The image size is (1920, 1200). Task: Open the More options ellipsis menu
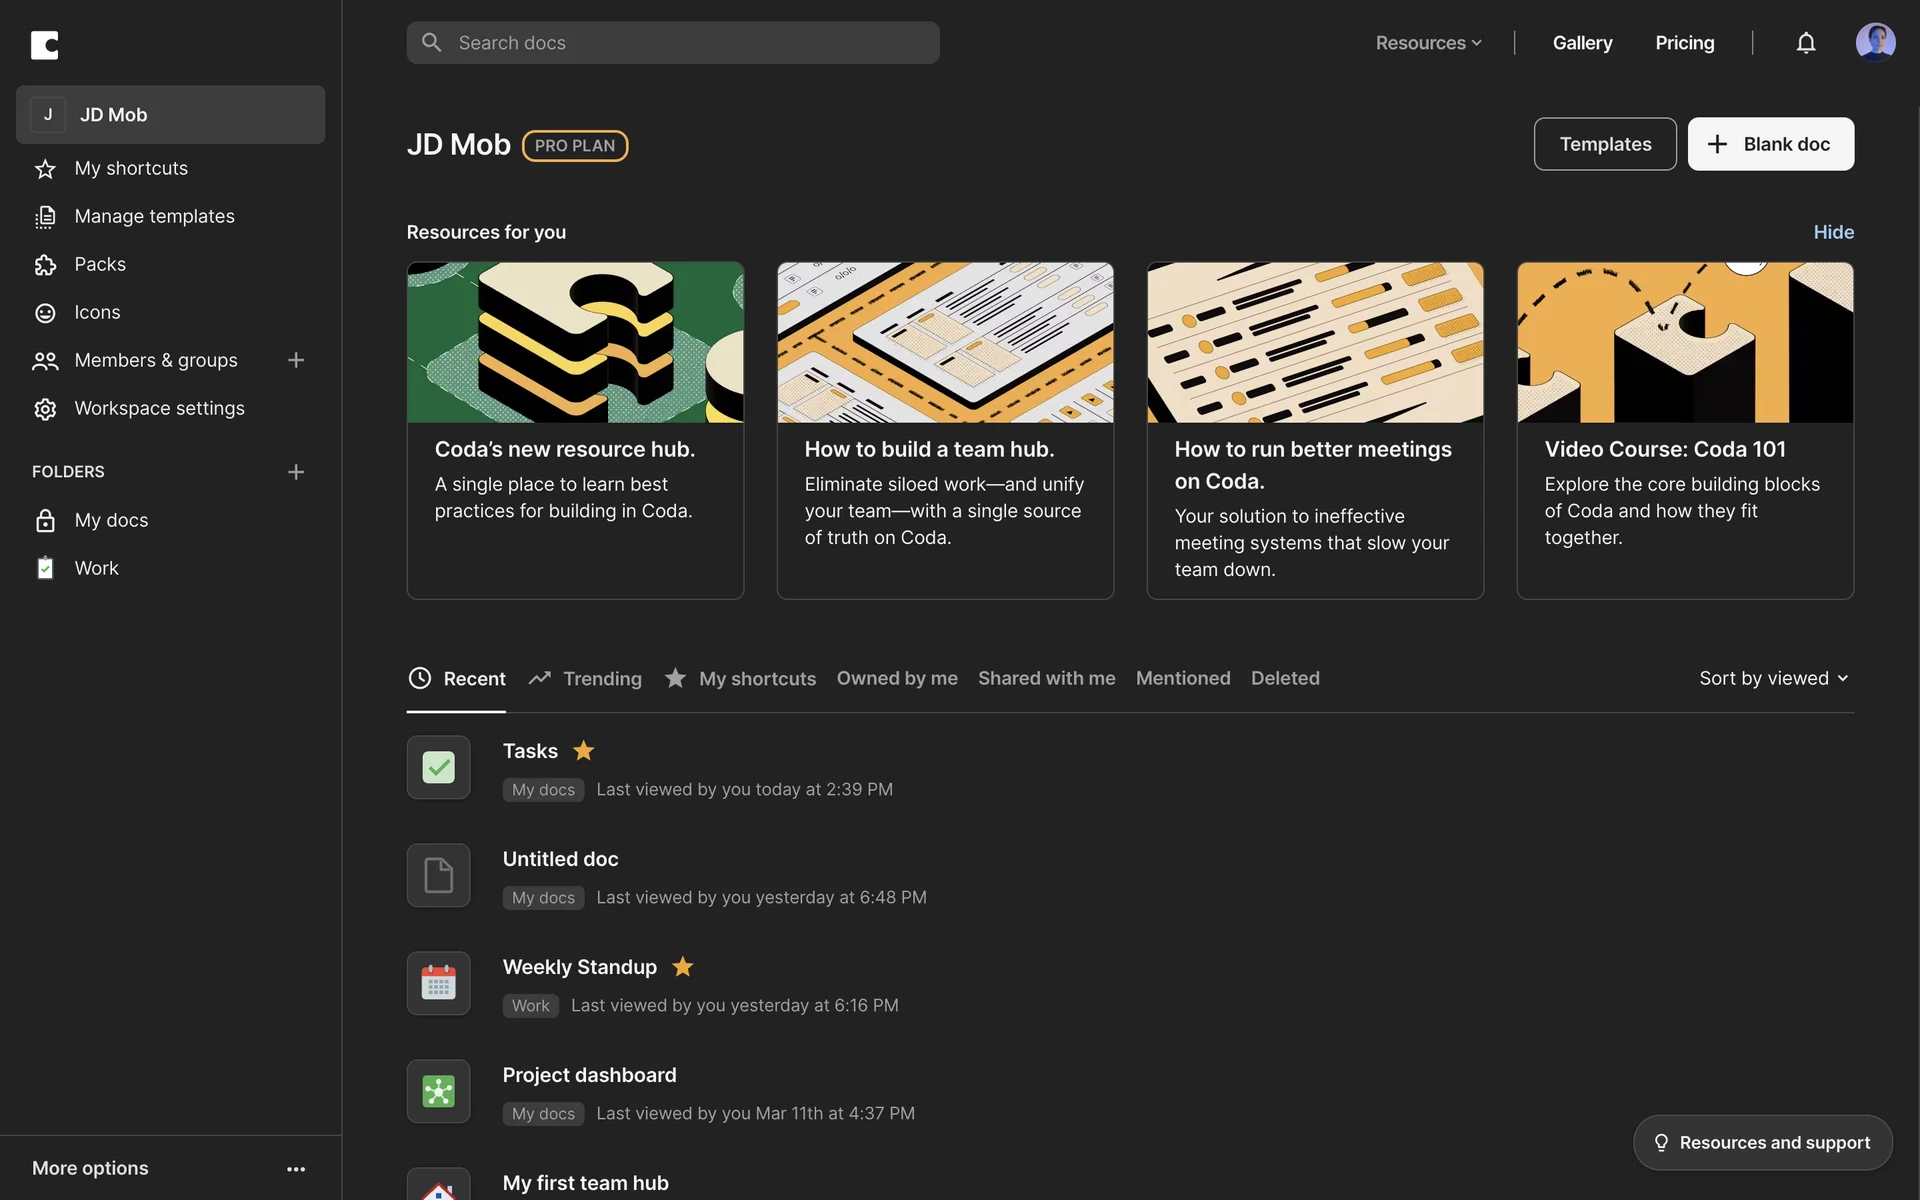296,1169
